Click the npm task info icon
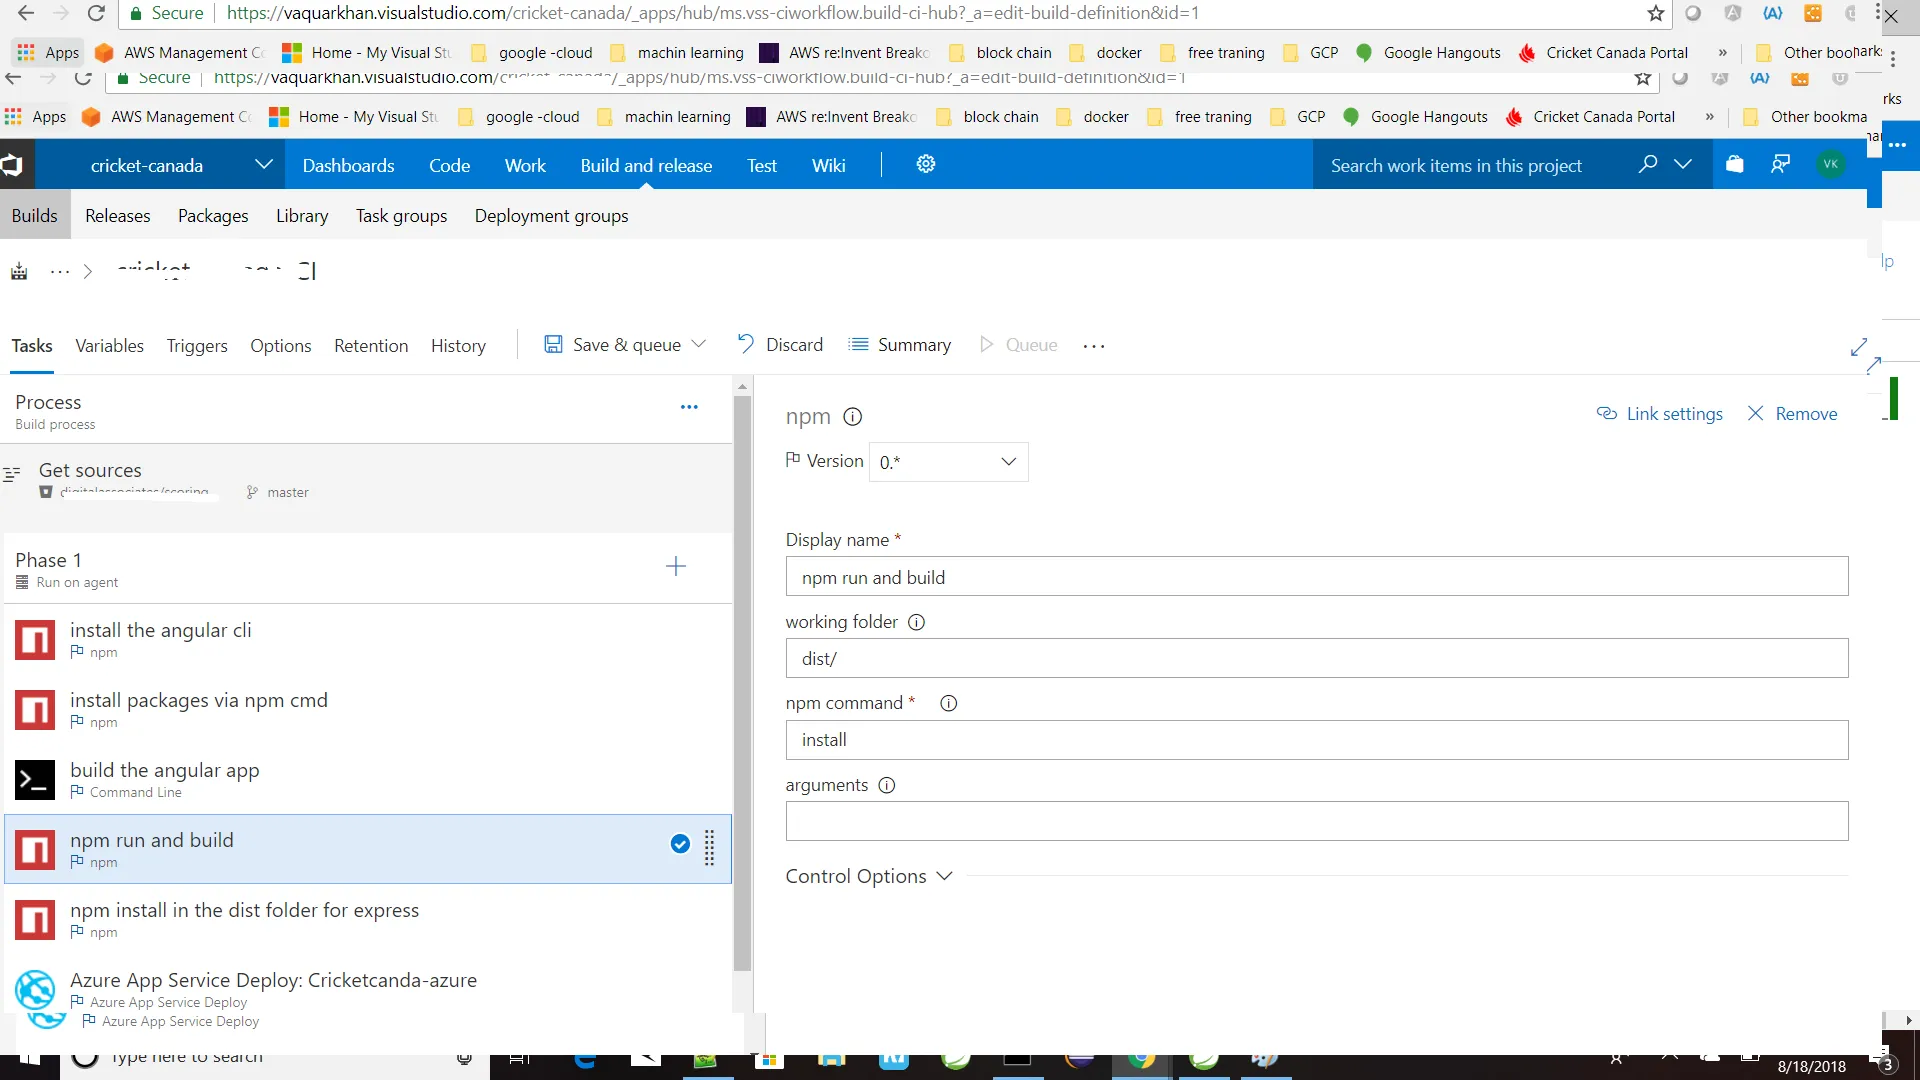 click(852, 417)
